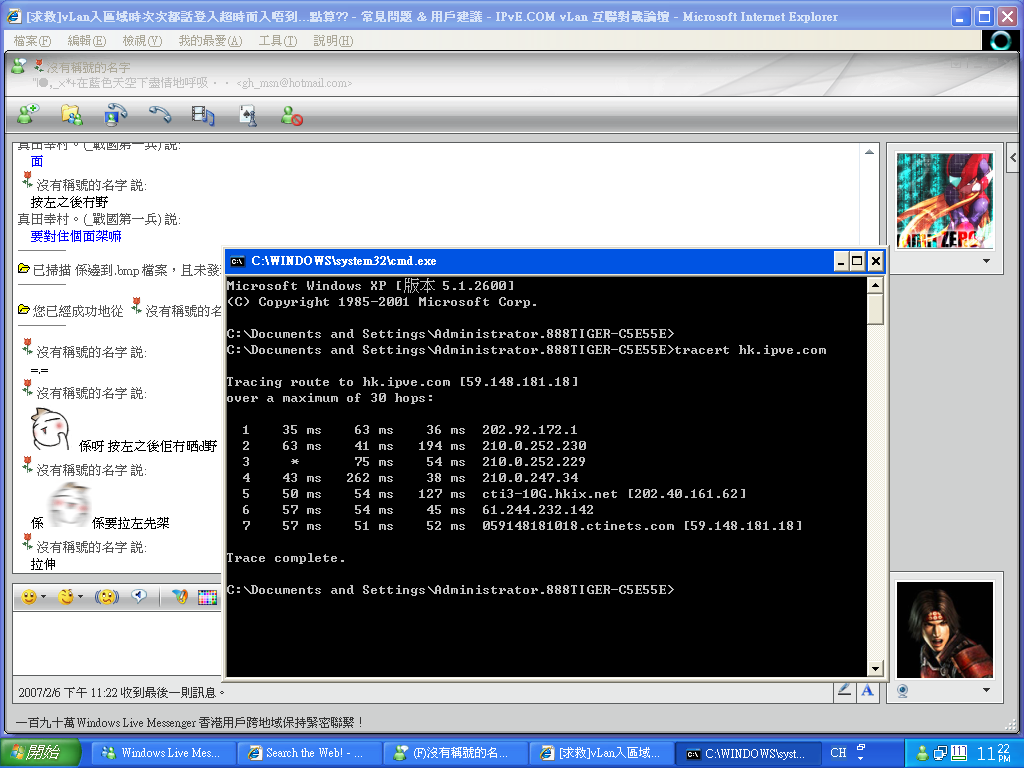Screen dimensions: 1024x768
Task: Open the 我的最愛(A) menu
Action: coord(210,40)
